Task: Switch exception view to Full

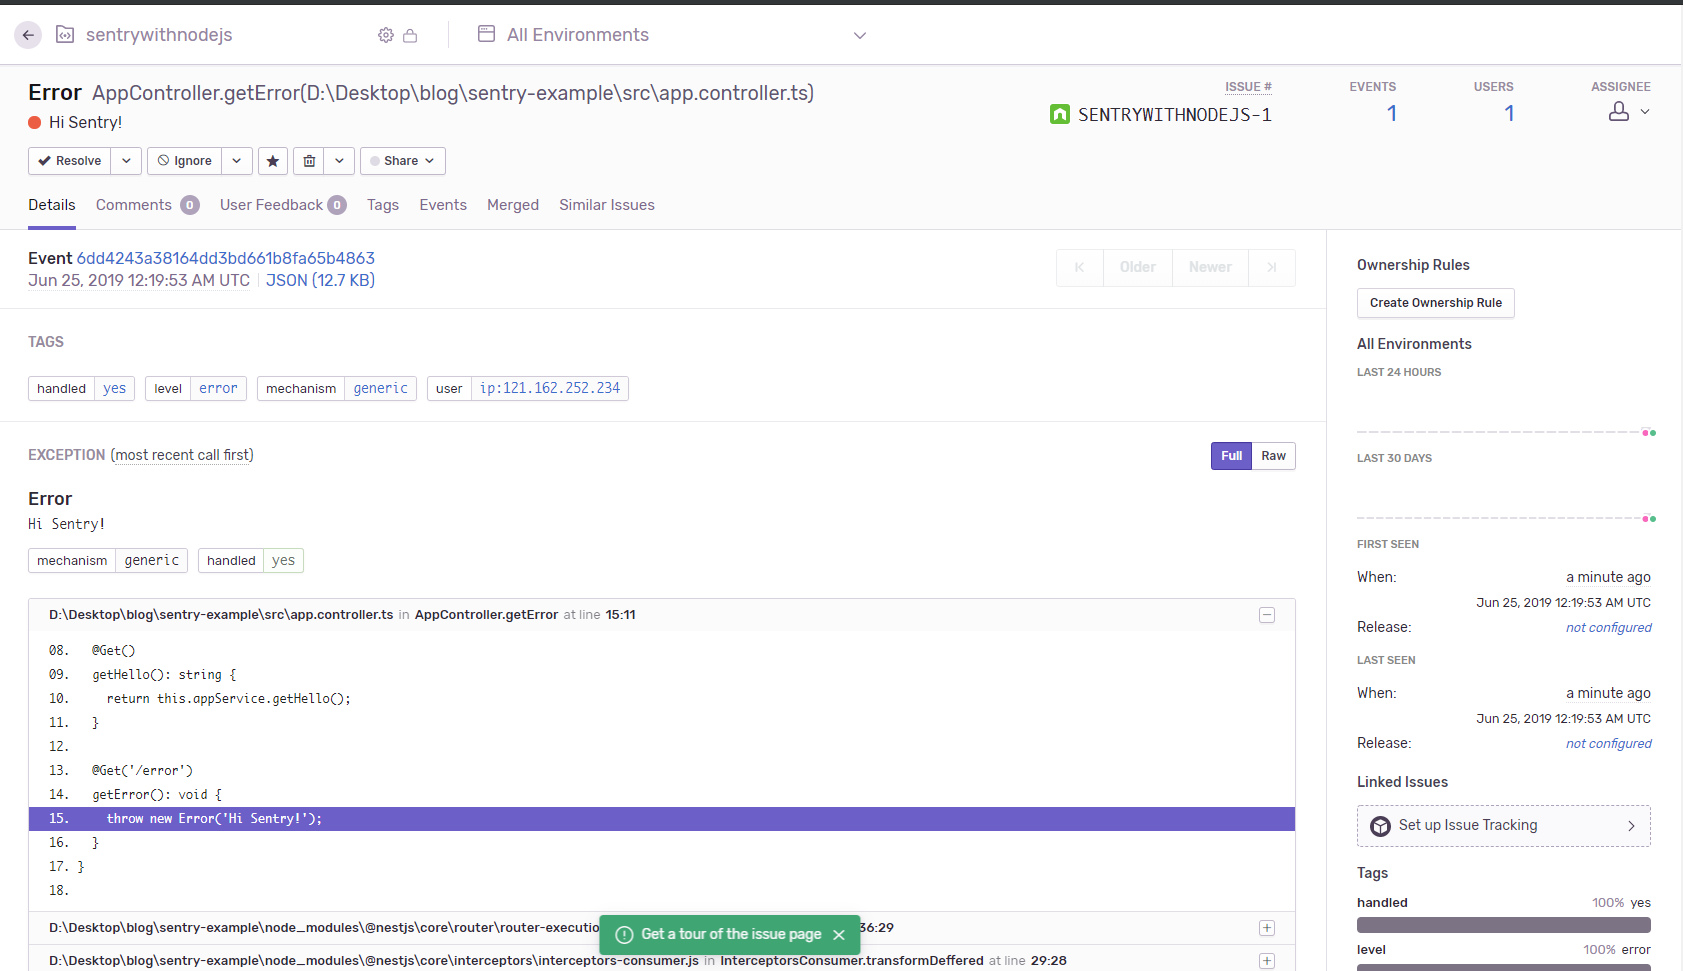Action: (x=1231, y=456)
